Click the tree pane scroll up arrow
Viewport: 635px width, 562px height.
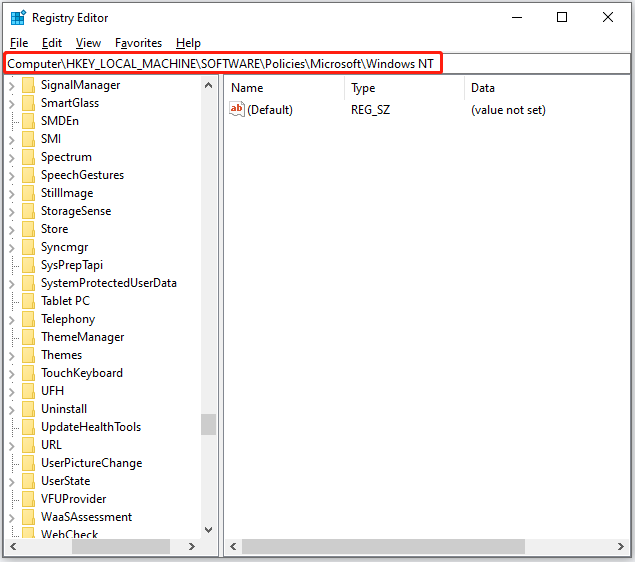(x=209, y=85)
